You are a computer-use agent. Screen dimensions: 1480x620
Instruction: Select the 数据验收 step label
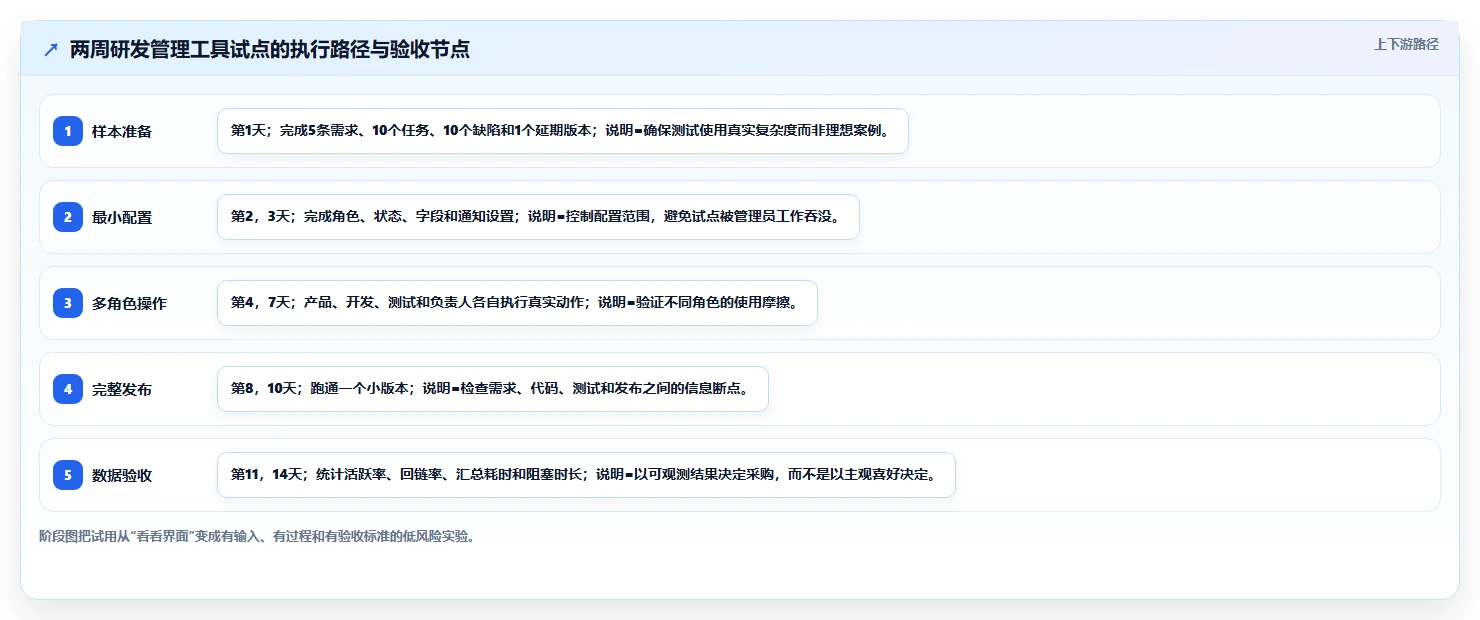tap(122, 475)
